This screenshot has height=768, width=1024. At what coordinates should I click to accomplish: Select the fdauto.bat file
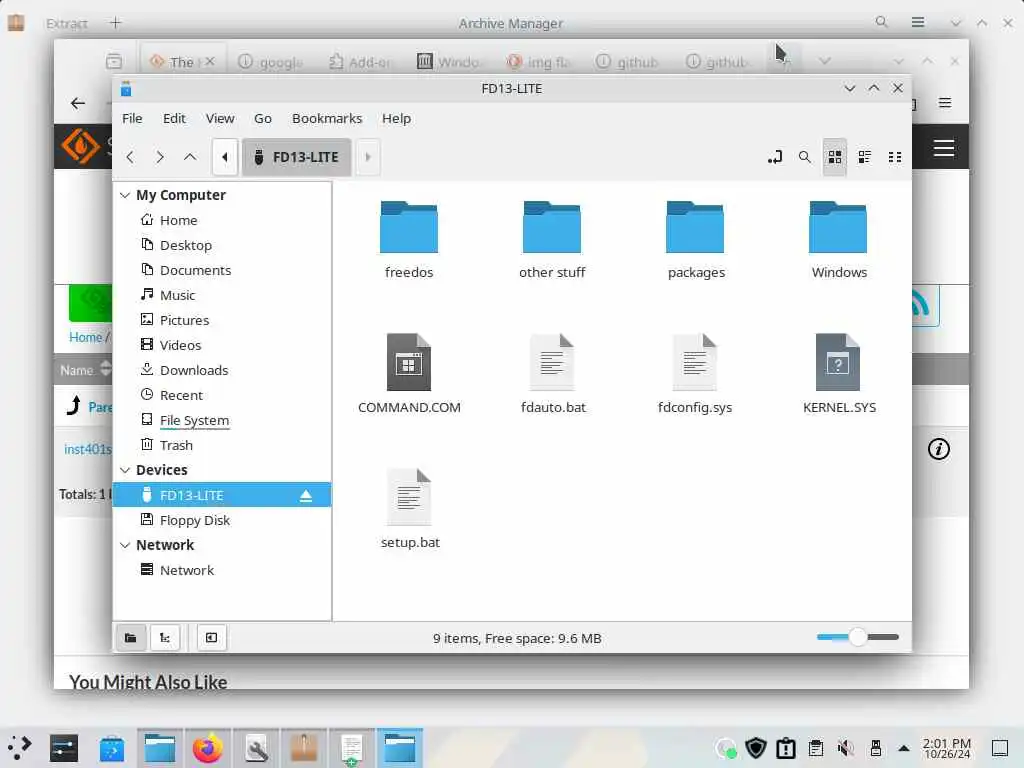(x=552, y=374)
